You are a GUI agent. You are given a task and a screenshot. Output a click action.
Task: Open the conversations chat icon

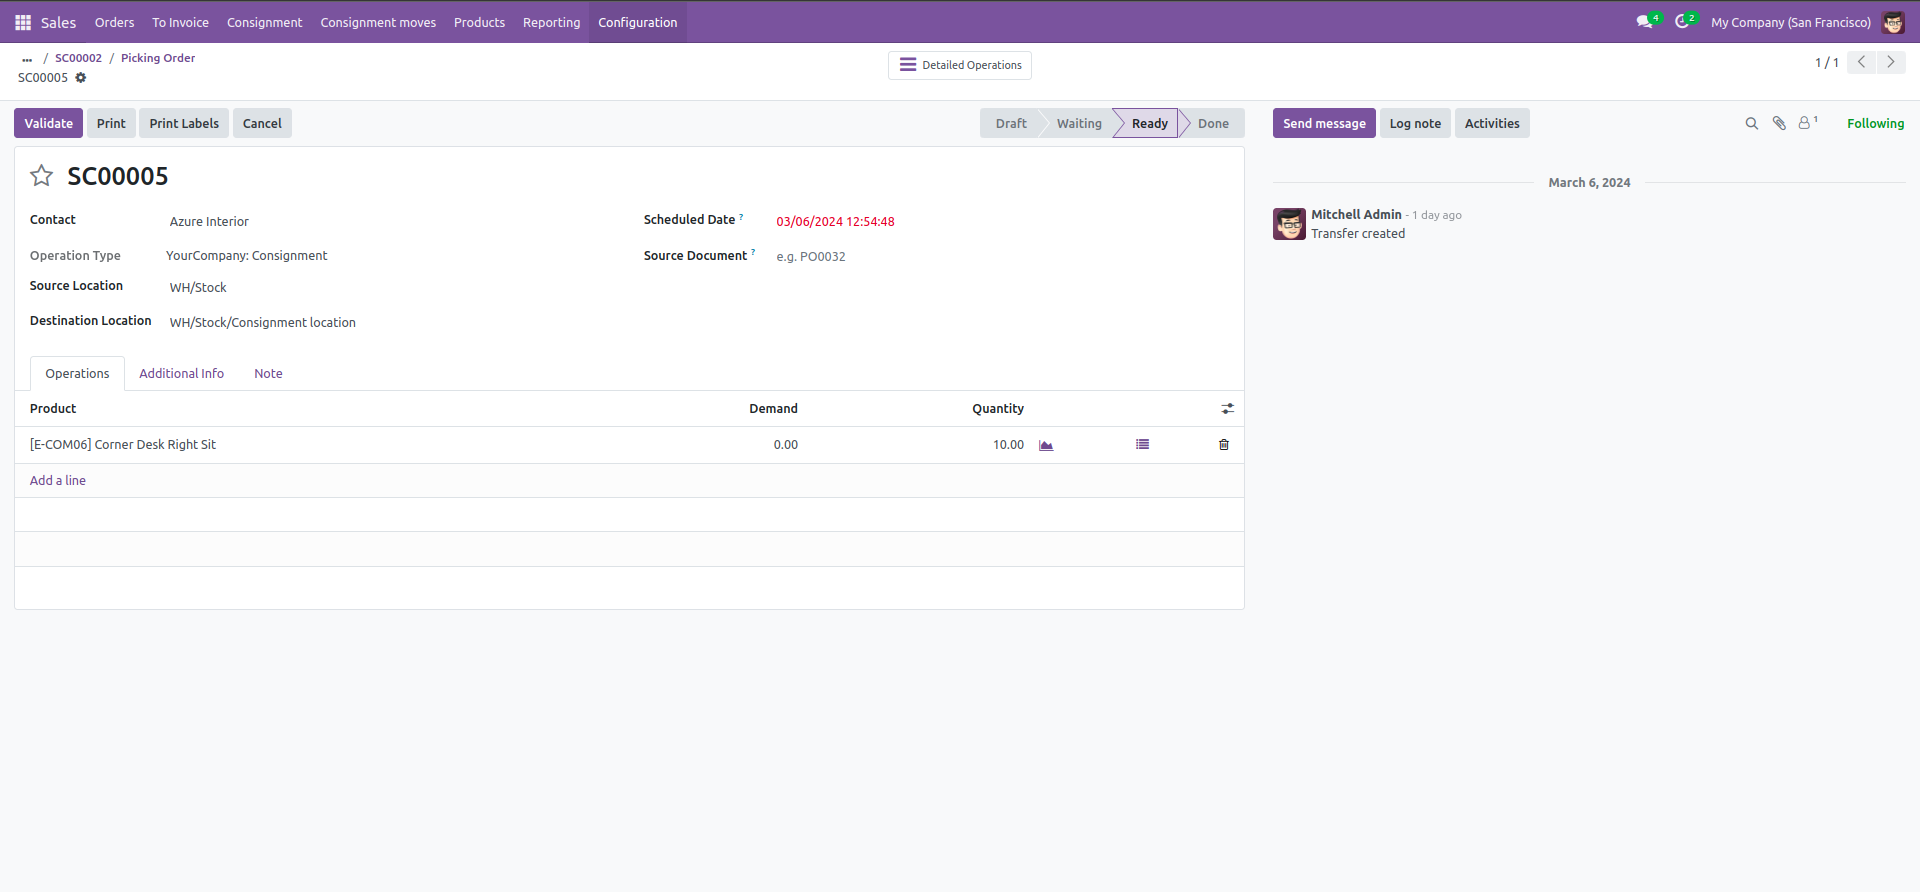click(x=1645, y=22)
